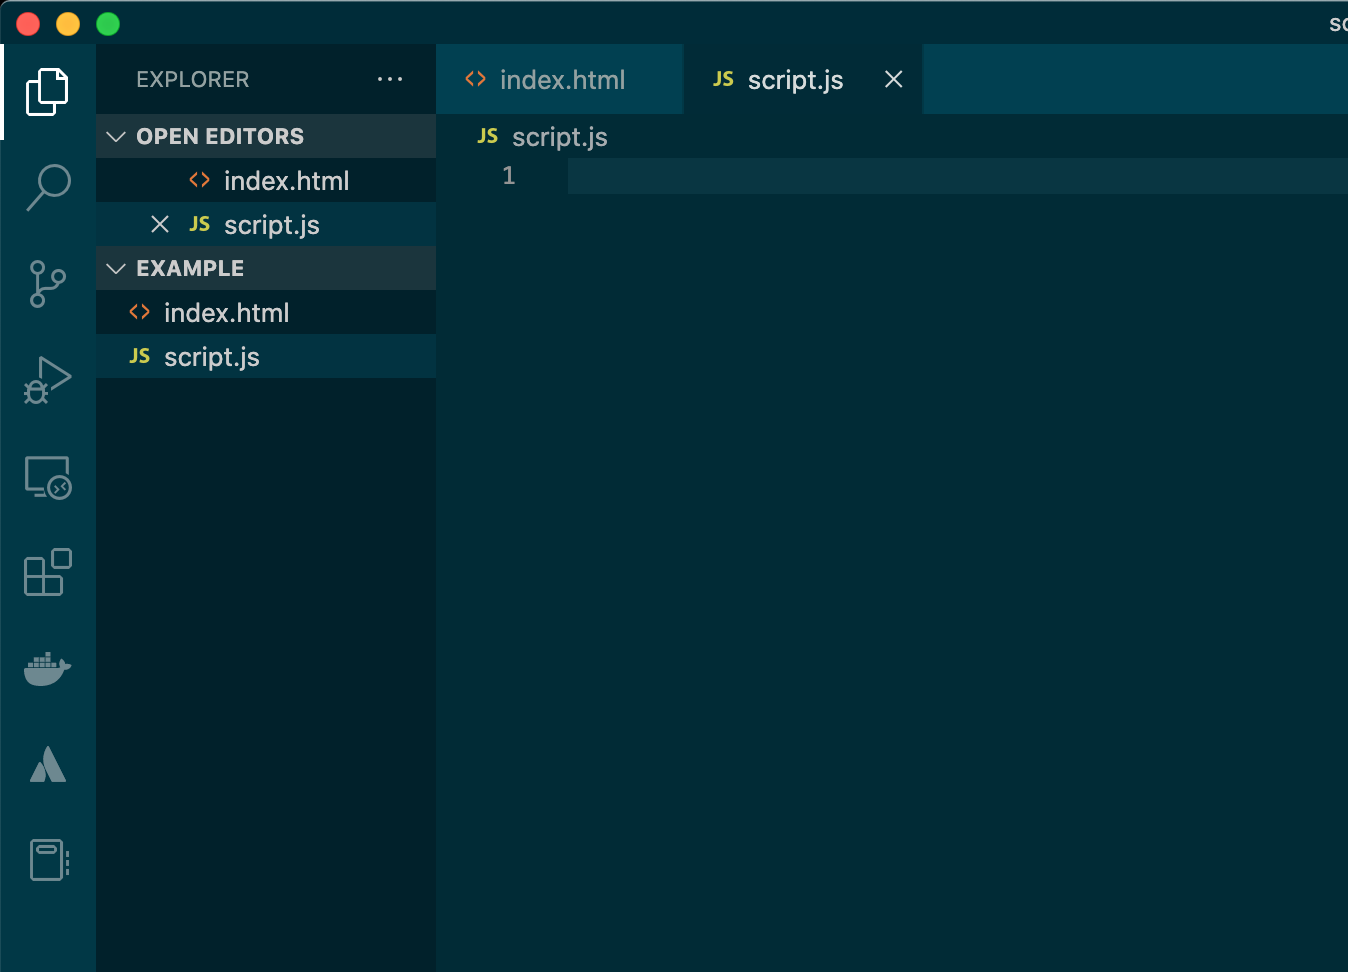
Task: Select the Explorer icon in the activity bar
Action: (x=47, y=91)
